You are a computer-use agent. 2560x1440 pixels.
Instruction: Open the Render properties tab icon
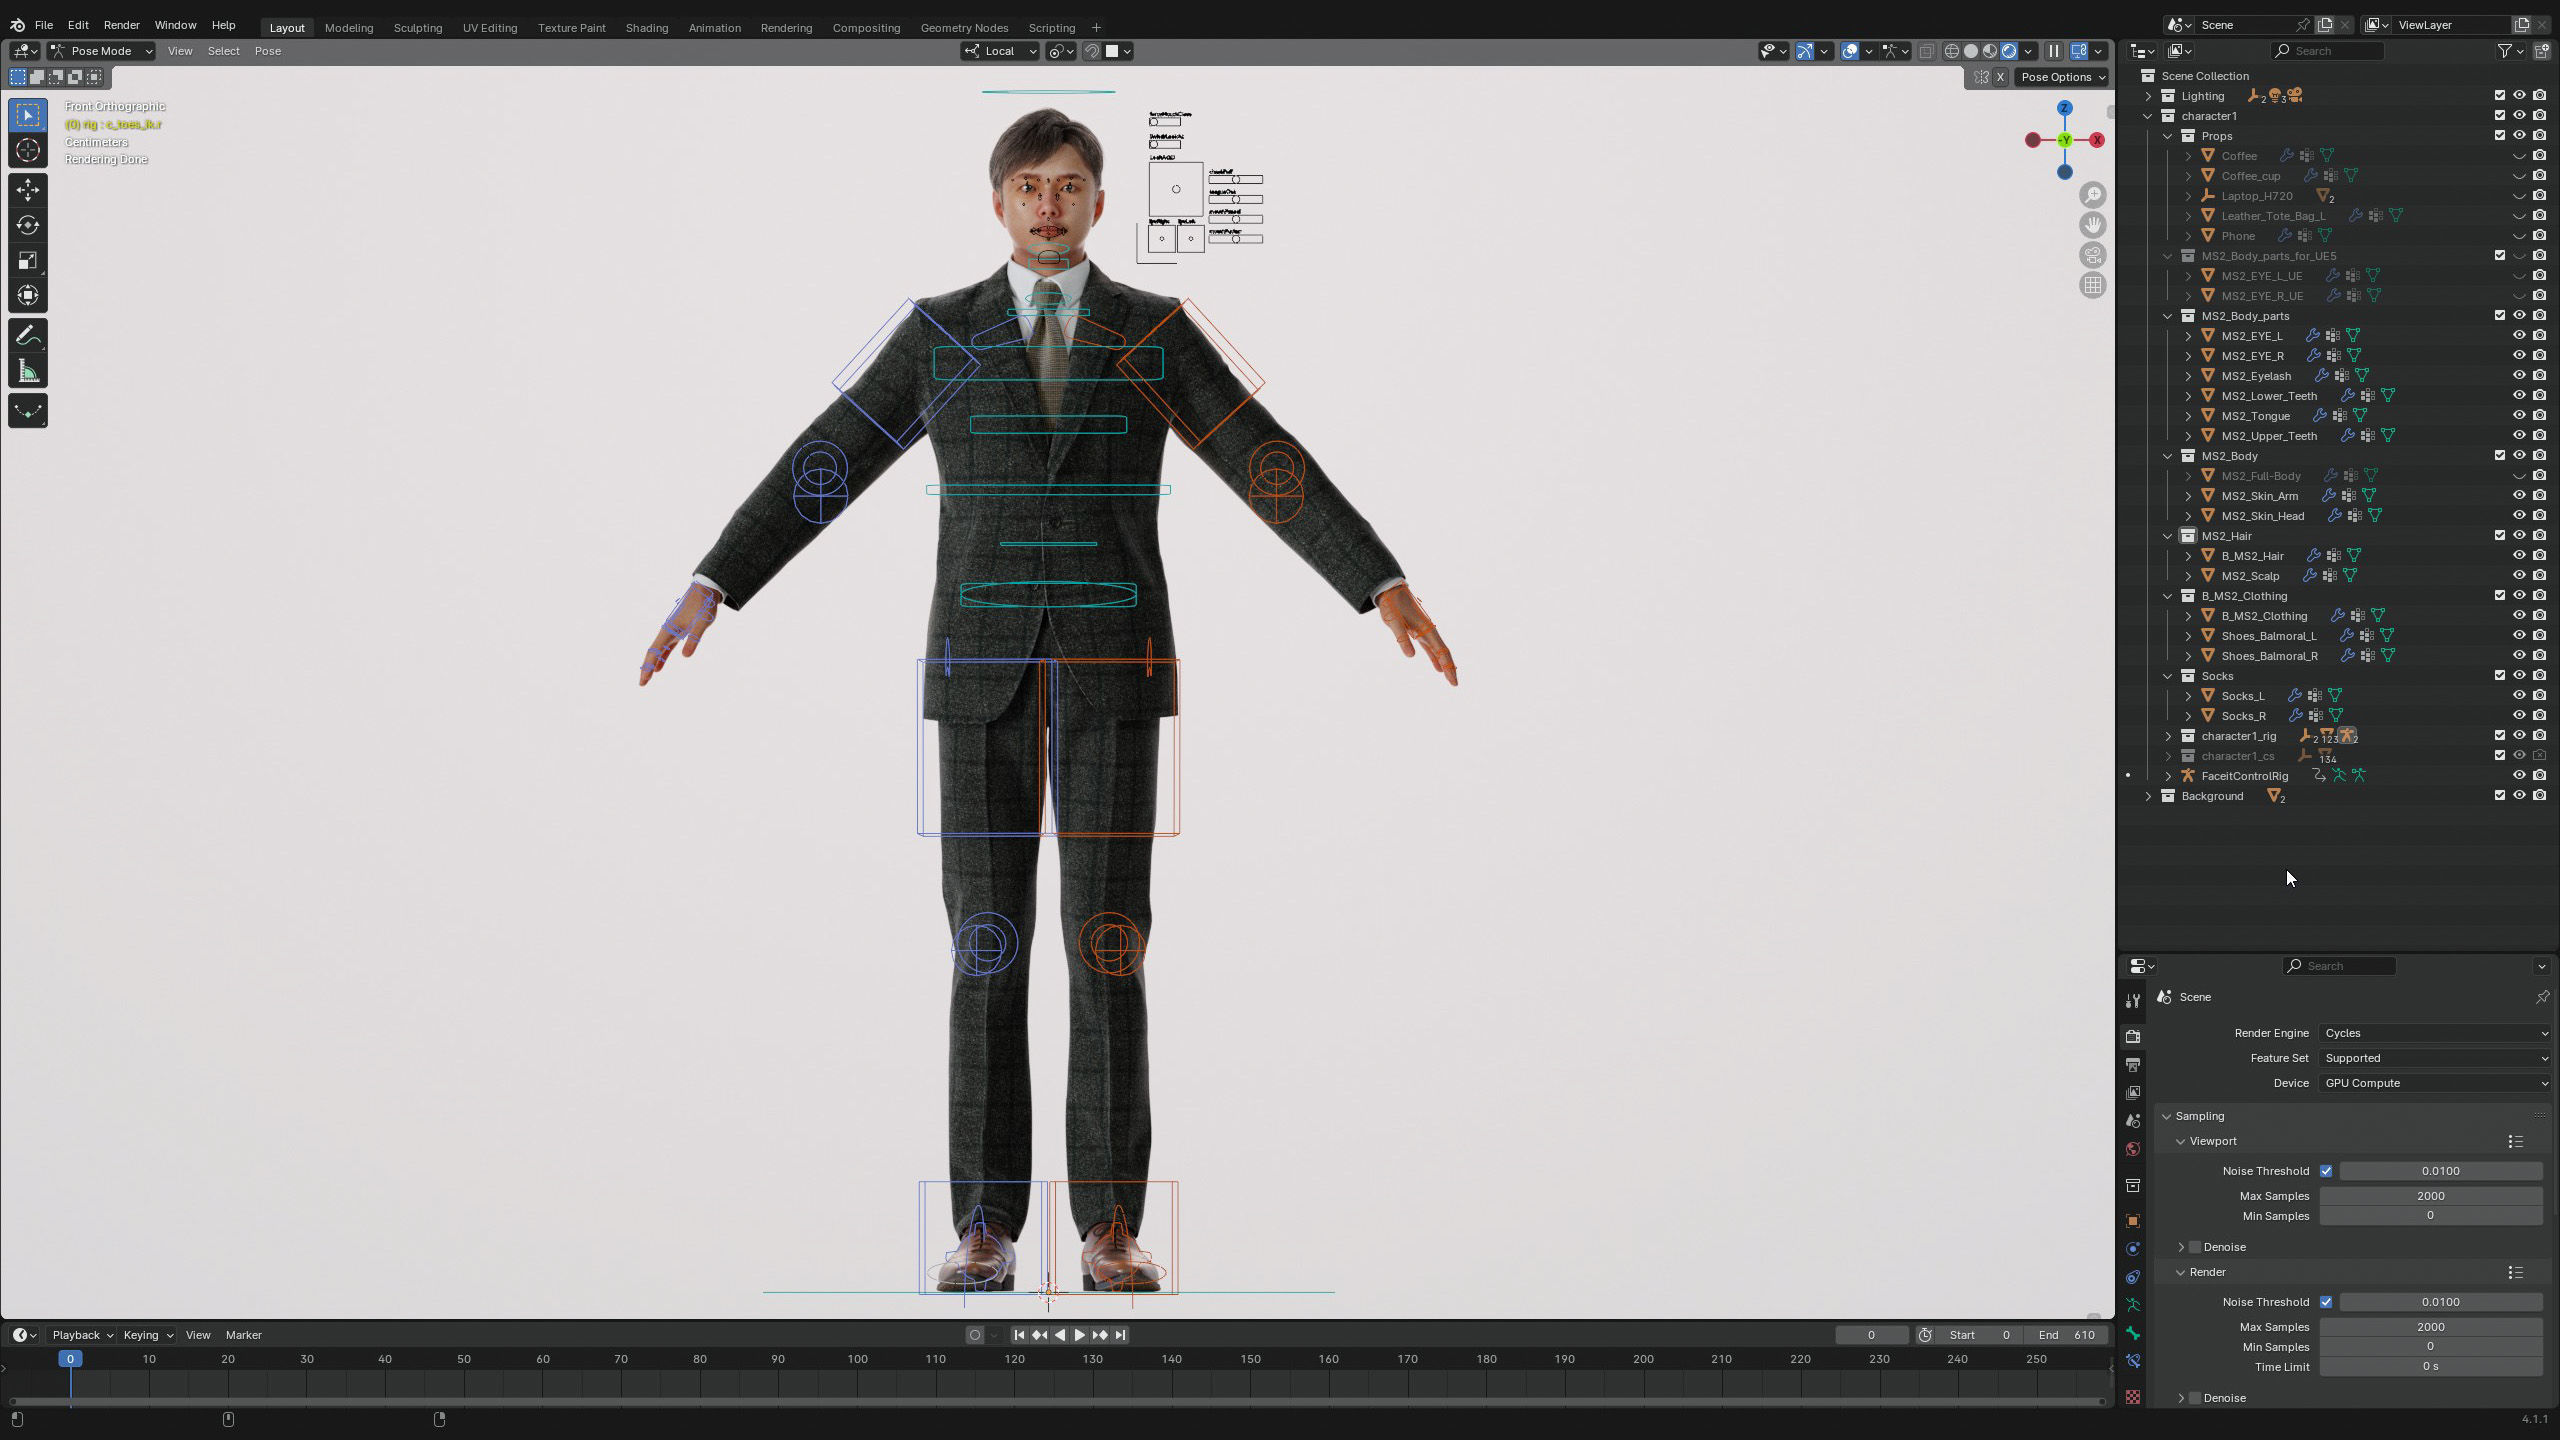(x=2133, y=1036)
